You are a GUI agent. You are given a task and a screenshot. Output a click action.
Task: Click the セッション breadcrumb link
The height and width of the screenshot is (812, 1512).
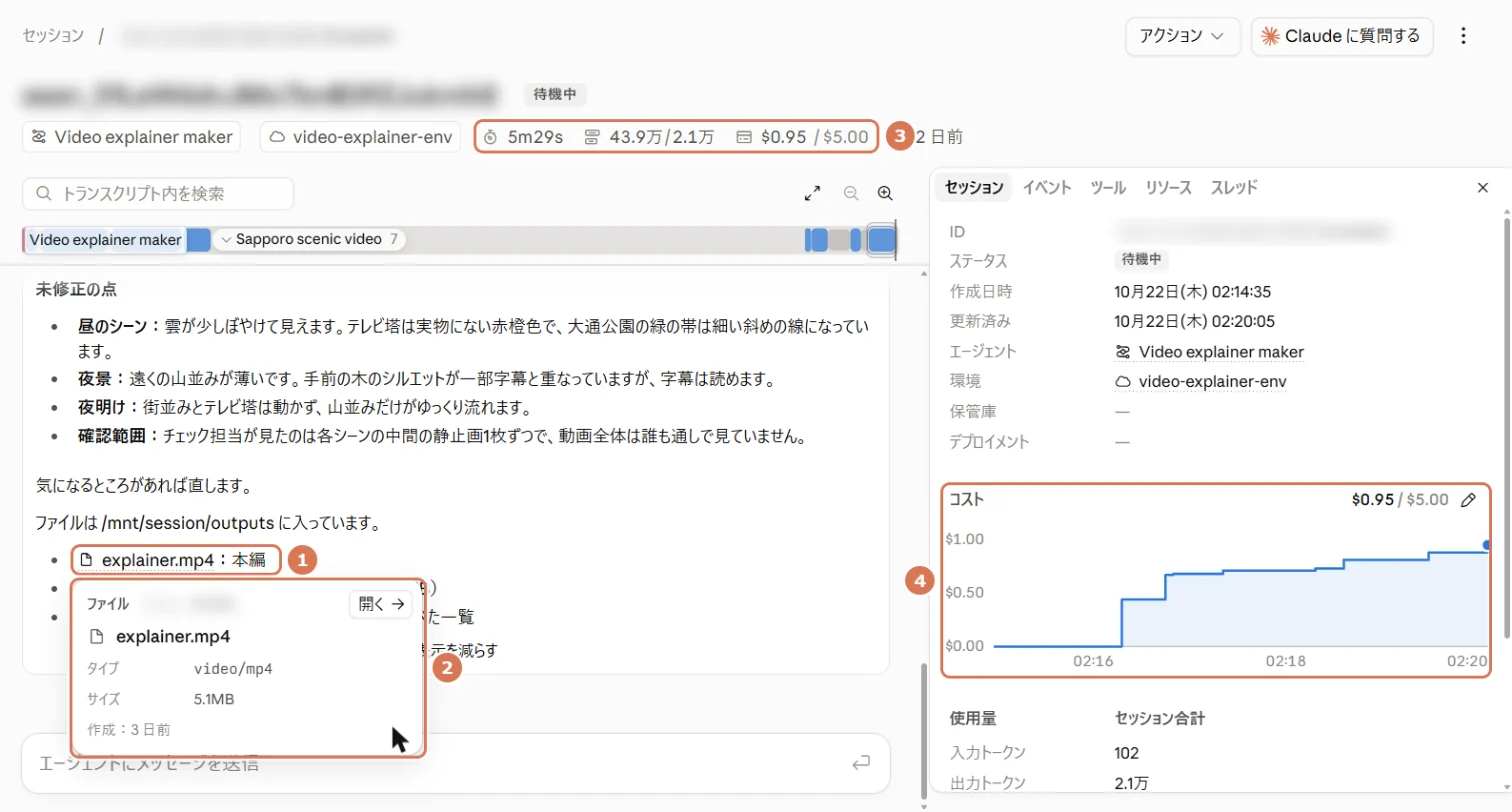[53, 36]
